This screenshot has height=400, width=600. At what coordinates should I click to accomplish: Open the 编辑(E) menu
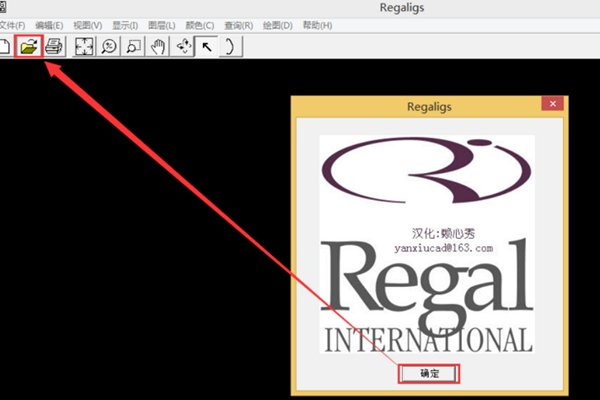49,24
